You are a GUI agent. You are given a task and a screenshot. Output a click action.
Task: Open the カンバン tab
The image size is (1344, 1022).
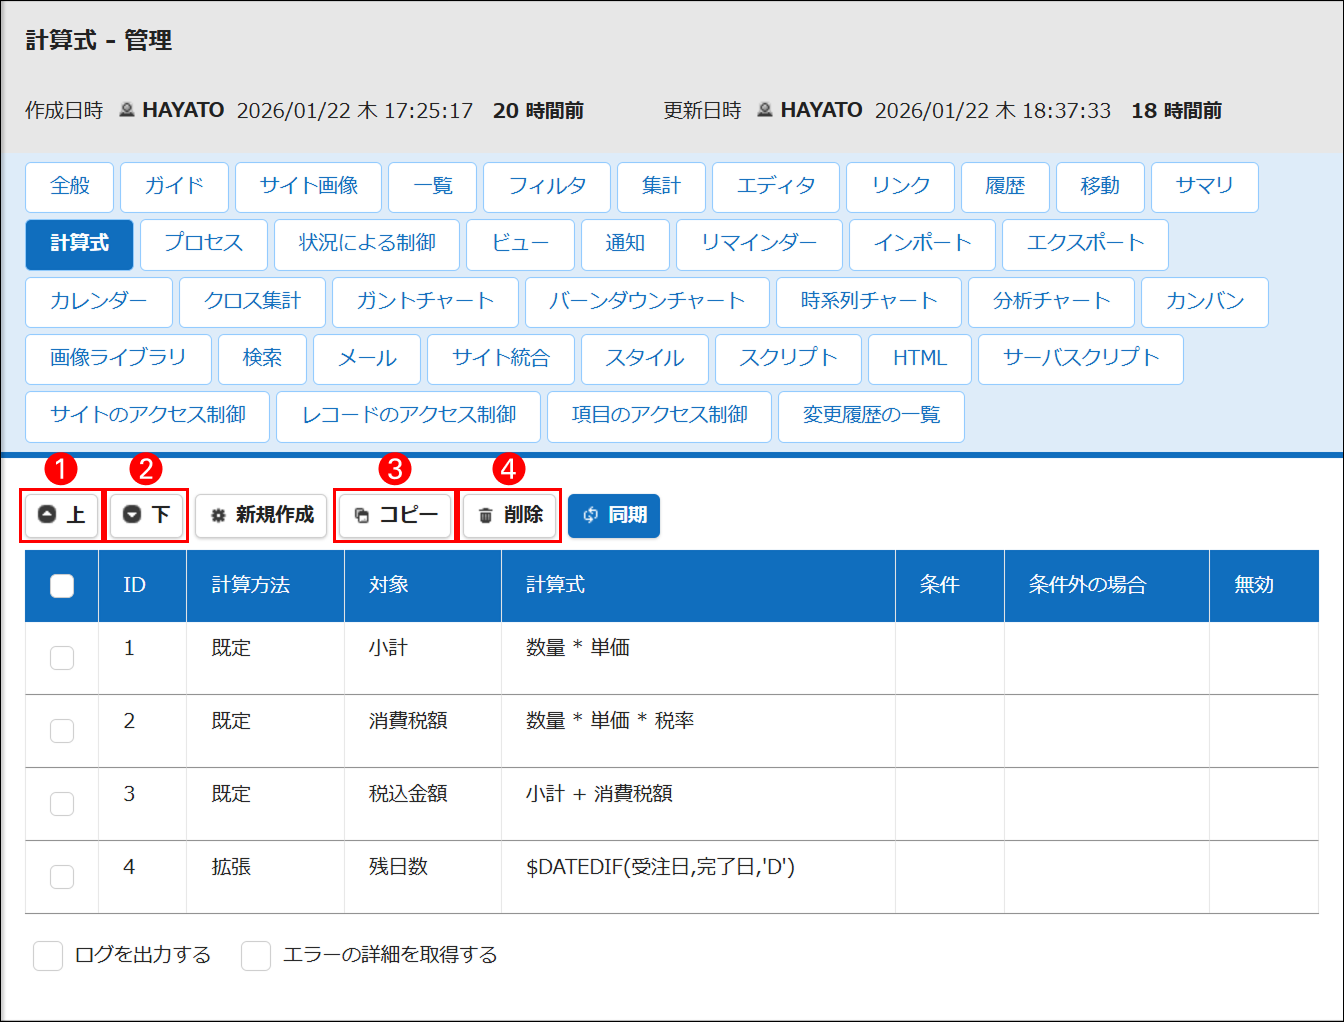click(1205, 302)
